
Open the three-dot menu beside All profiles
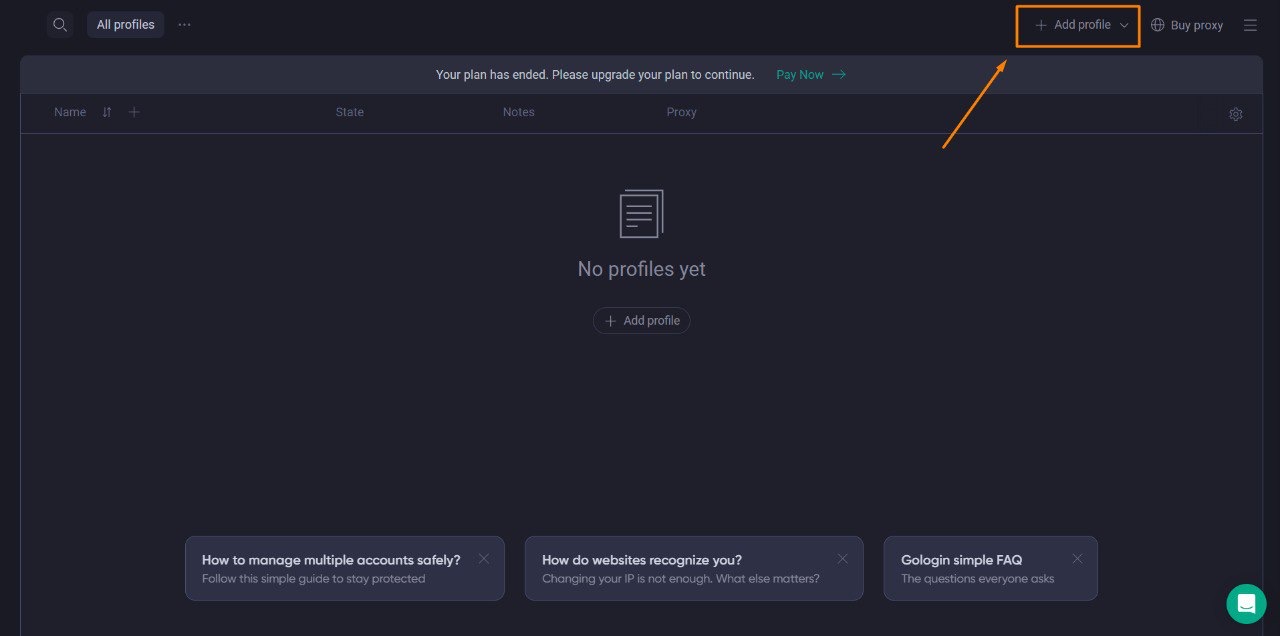point(184,24)
